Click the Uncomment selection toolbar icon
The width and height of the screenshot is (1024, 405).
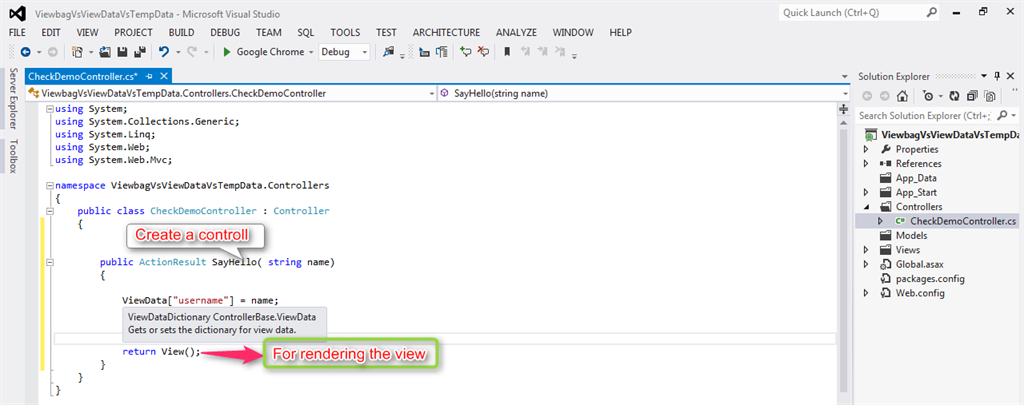click(483, 52)
